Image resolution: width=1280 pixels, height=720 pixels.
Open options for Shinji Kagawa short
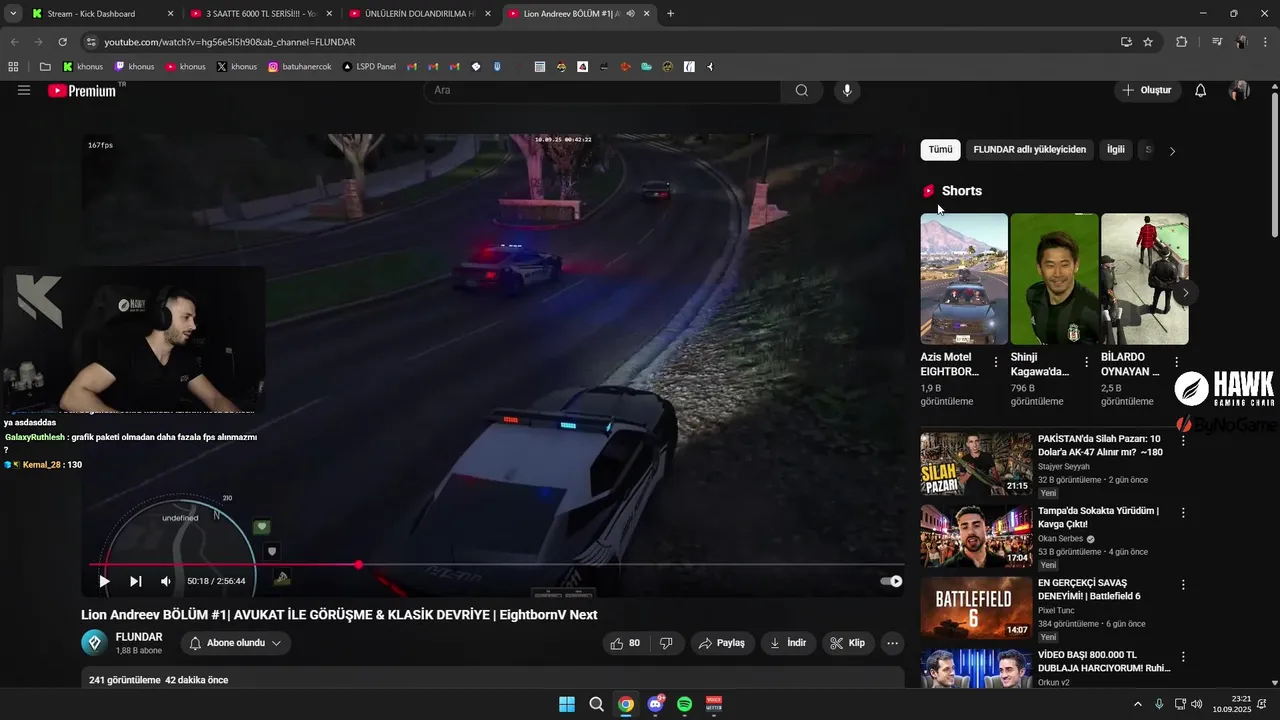coord(1087,362)
